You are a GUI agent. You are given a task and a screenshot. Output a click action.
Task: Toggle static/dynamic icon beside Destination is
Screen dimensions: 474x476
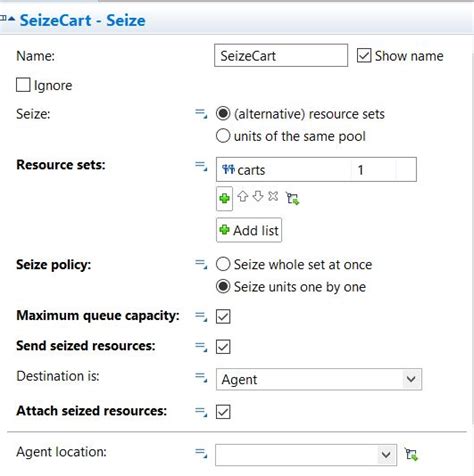click(x=201, y=377)
